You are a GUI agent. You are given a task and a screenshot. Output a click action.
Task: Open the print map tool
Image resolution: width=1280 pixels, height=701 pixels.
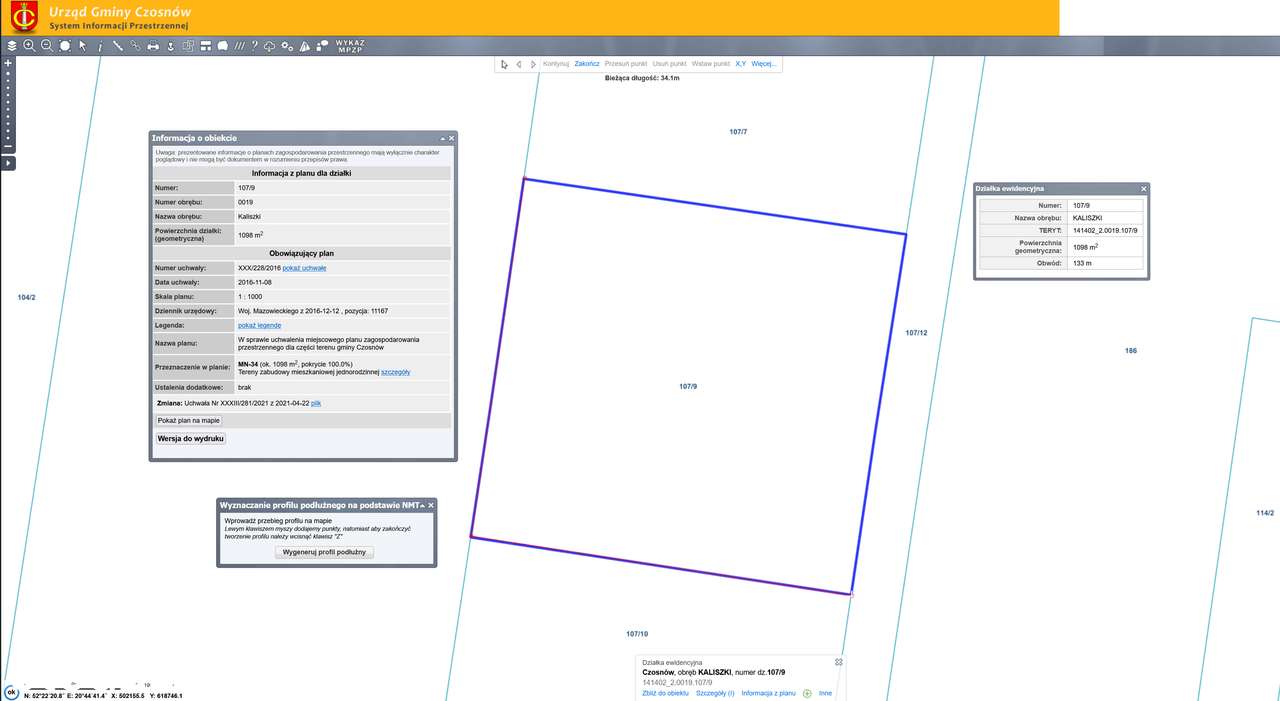[153, 46]
